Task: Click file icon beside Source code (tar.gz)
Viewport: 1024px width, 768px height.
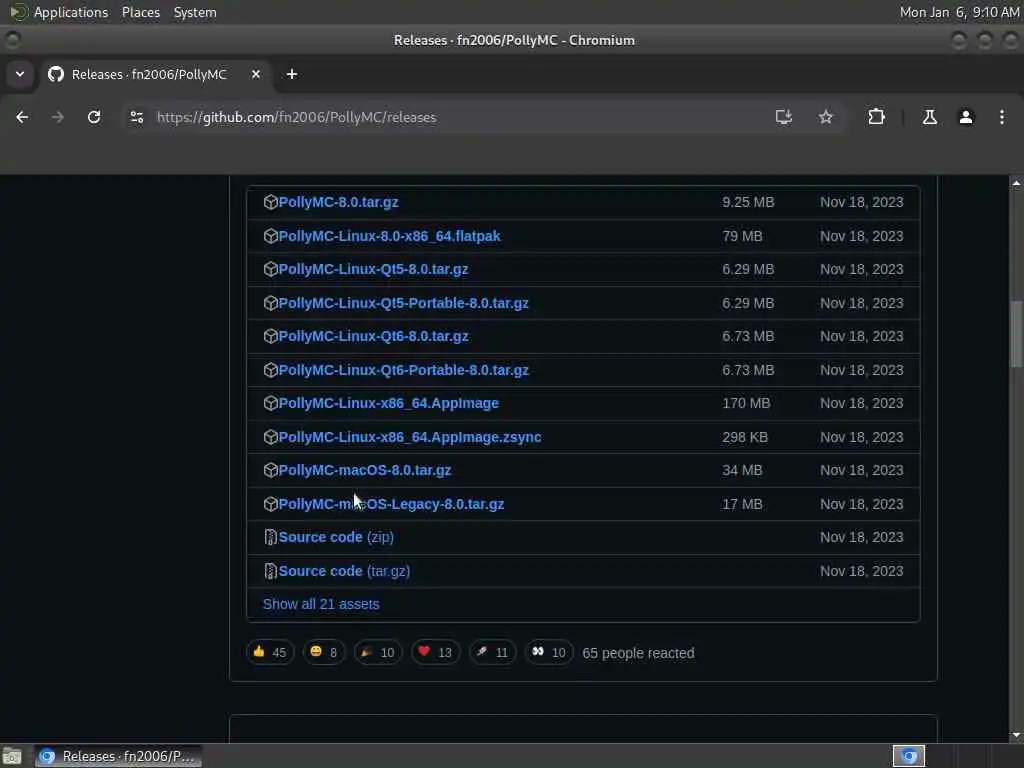Action: pos(270,571)
